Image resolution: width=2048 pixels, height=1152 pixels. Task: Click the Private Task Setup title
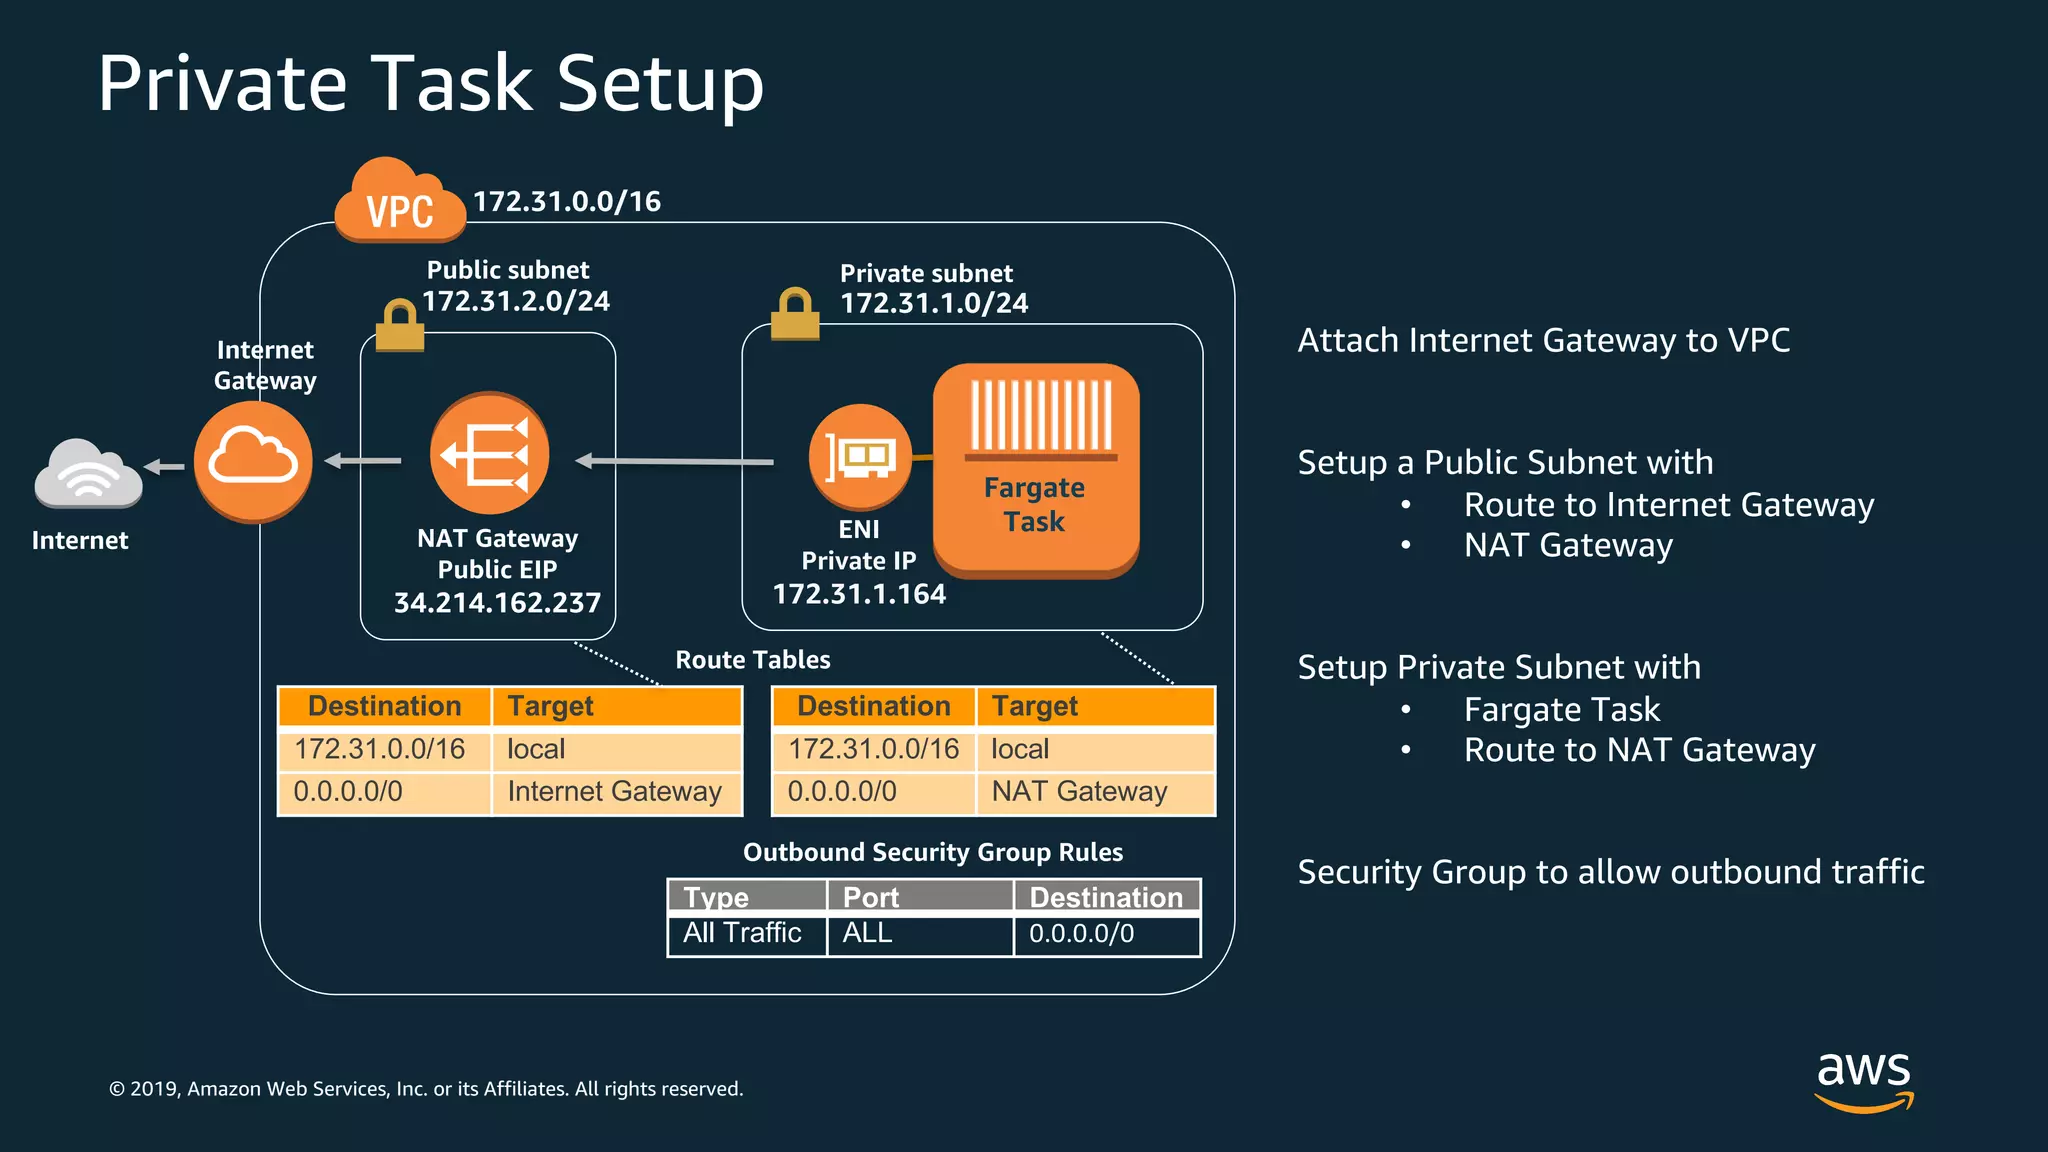(430, 84)
